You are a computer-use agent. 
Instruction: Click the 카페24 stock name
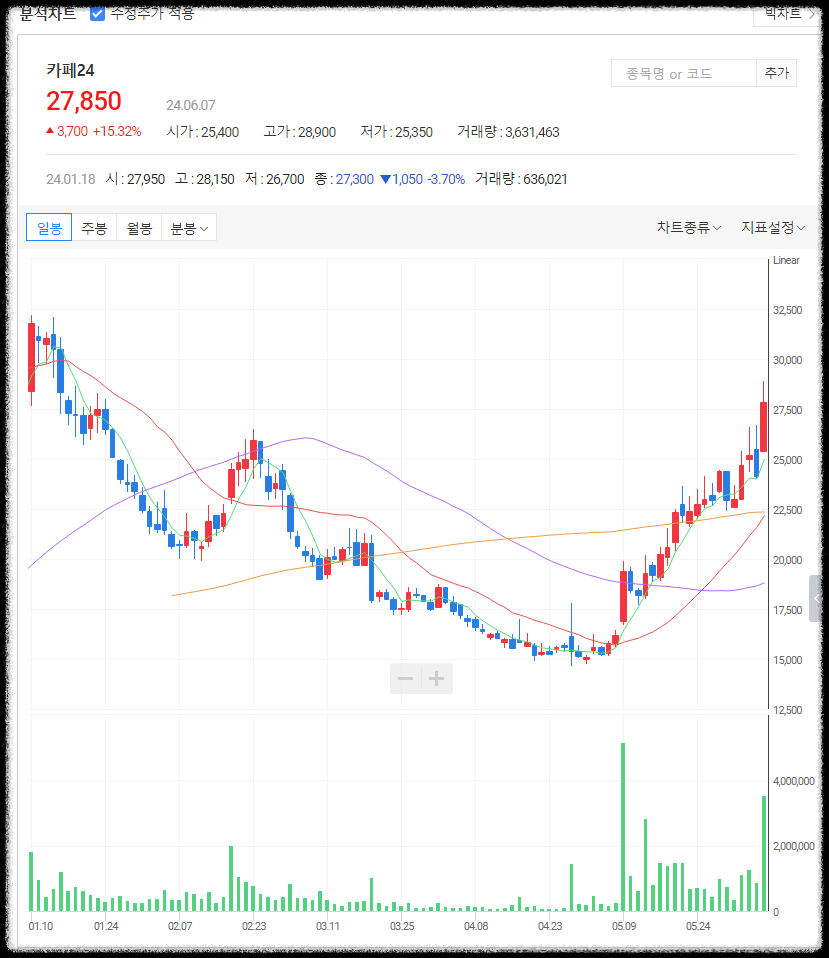point(70,70)
